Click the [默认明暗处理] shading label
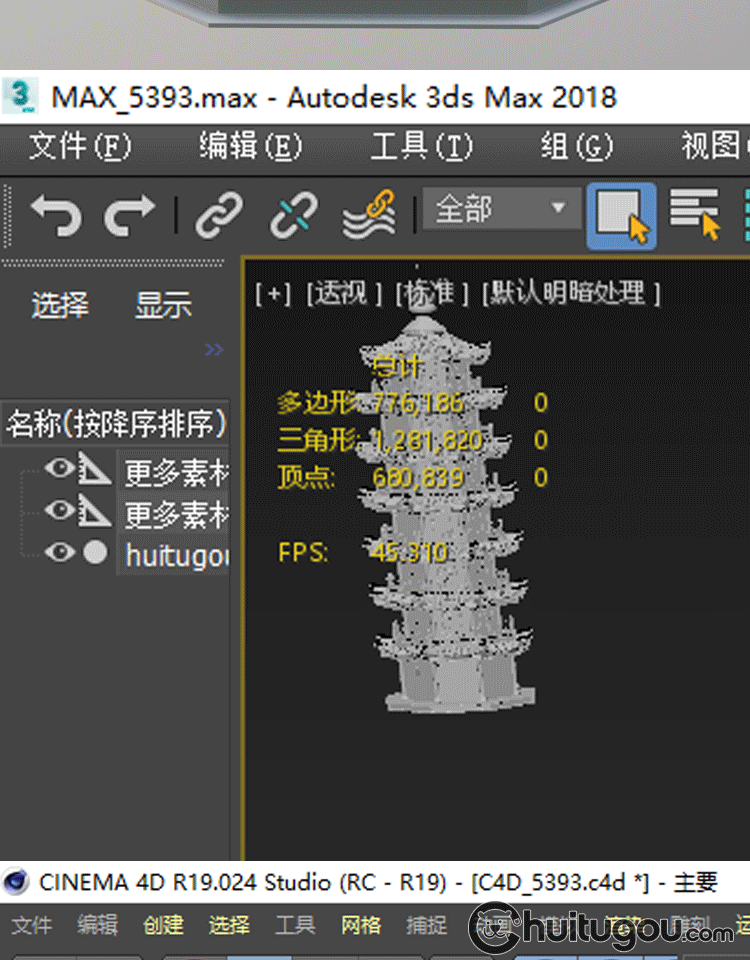 (x=571, y=293)
